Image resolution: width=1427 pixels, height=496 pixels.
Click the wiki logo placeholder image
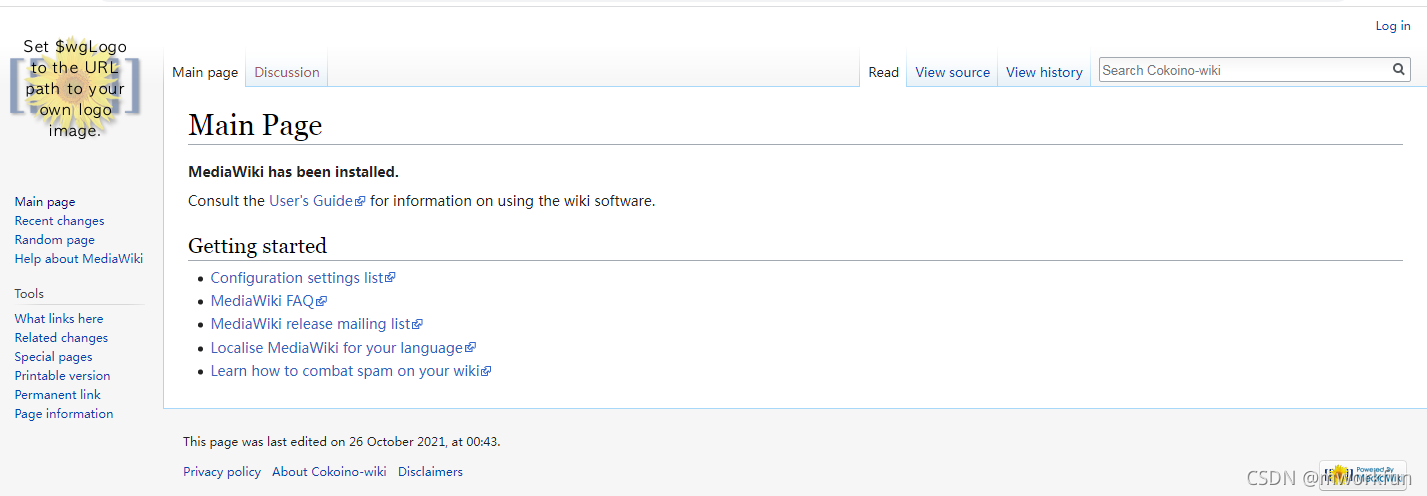(x=75, y=88)
